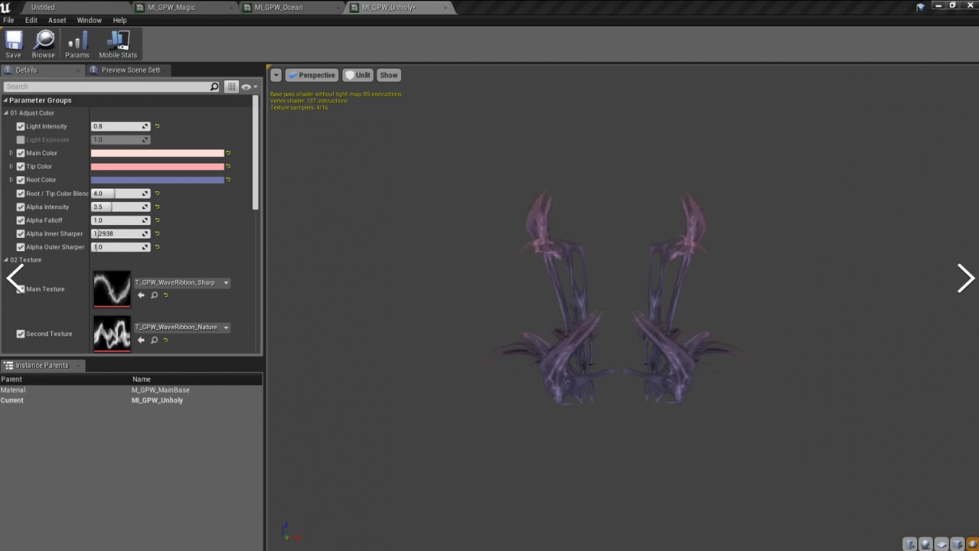Image resolution: width=979 pixels, height=551 pixels.
Task: Reset Second Texture to default
Action: pos(166,340)
